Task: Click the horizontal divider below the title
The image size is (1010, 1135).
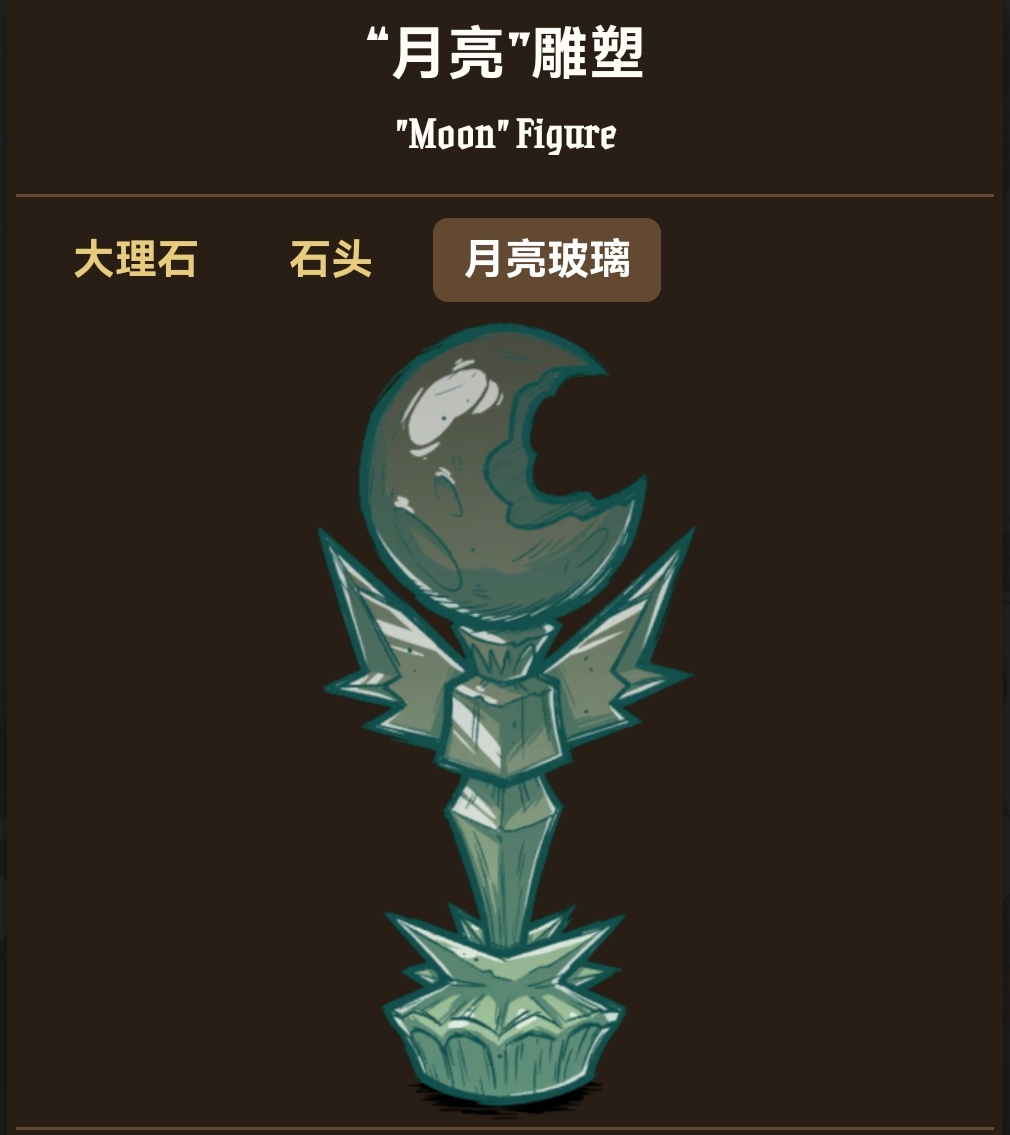Action: click(x=505, y=195)
